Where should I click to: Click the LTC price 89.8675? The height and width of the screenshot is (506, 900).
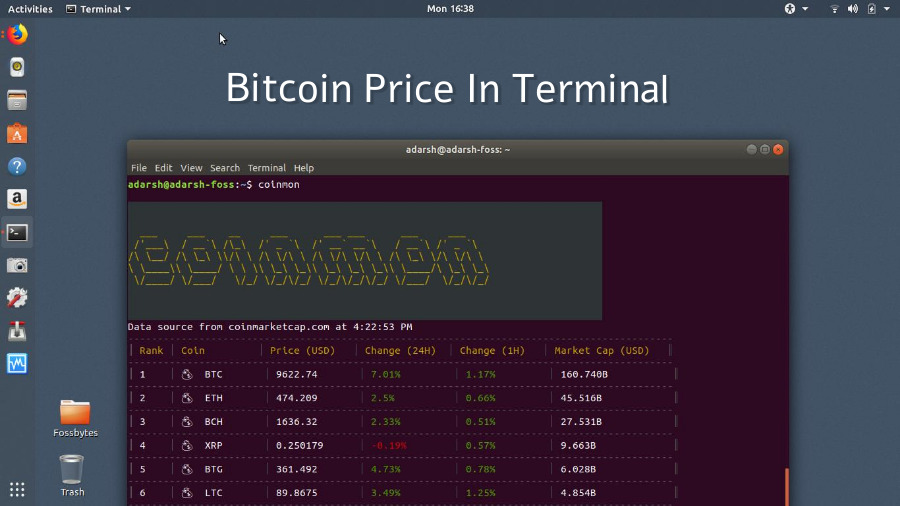(x=297, y=493)
